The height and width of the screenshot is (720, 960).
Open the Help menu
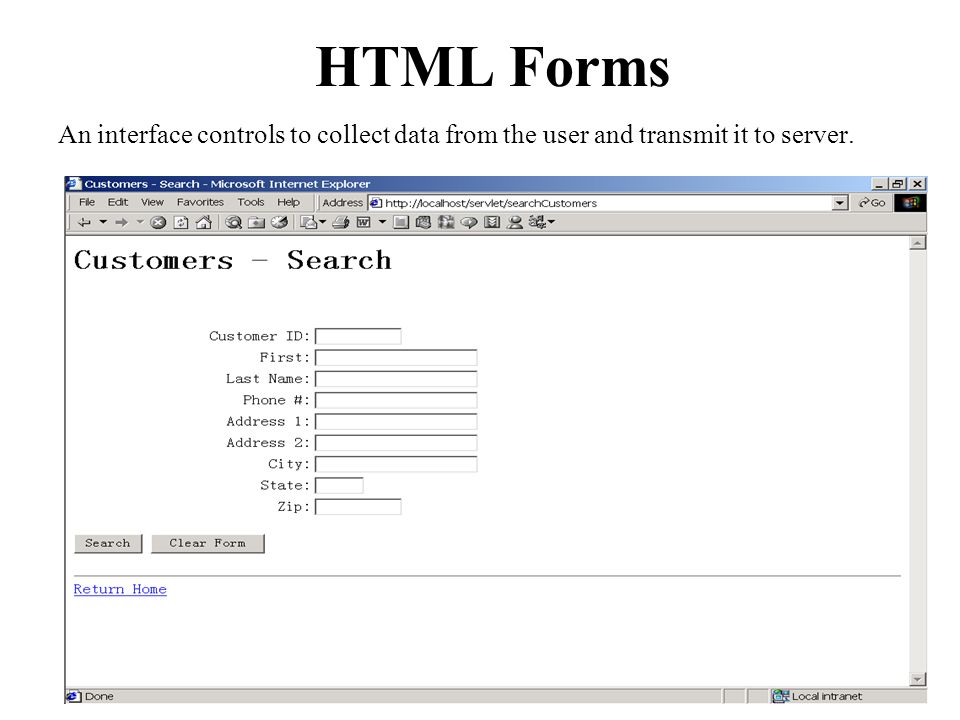tap(288, 202)
